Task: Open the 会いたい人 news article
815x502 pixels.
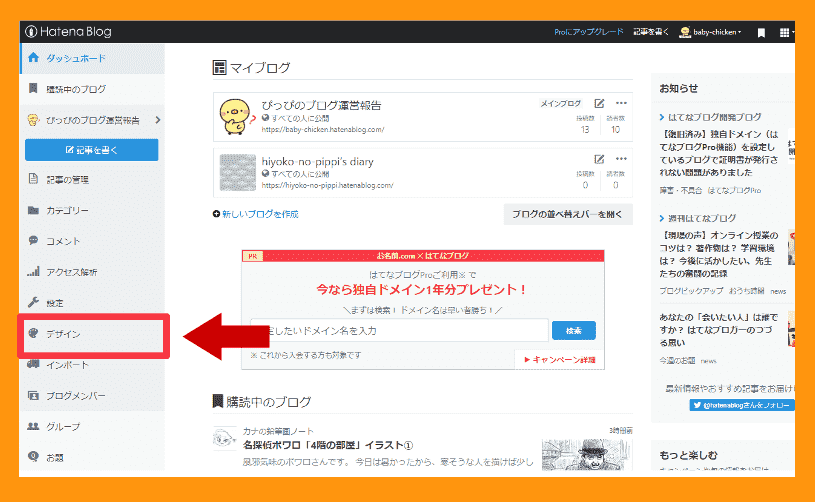Action: (719, 329)
